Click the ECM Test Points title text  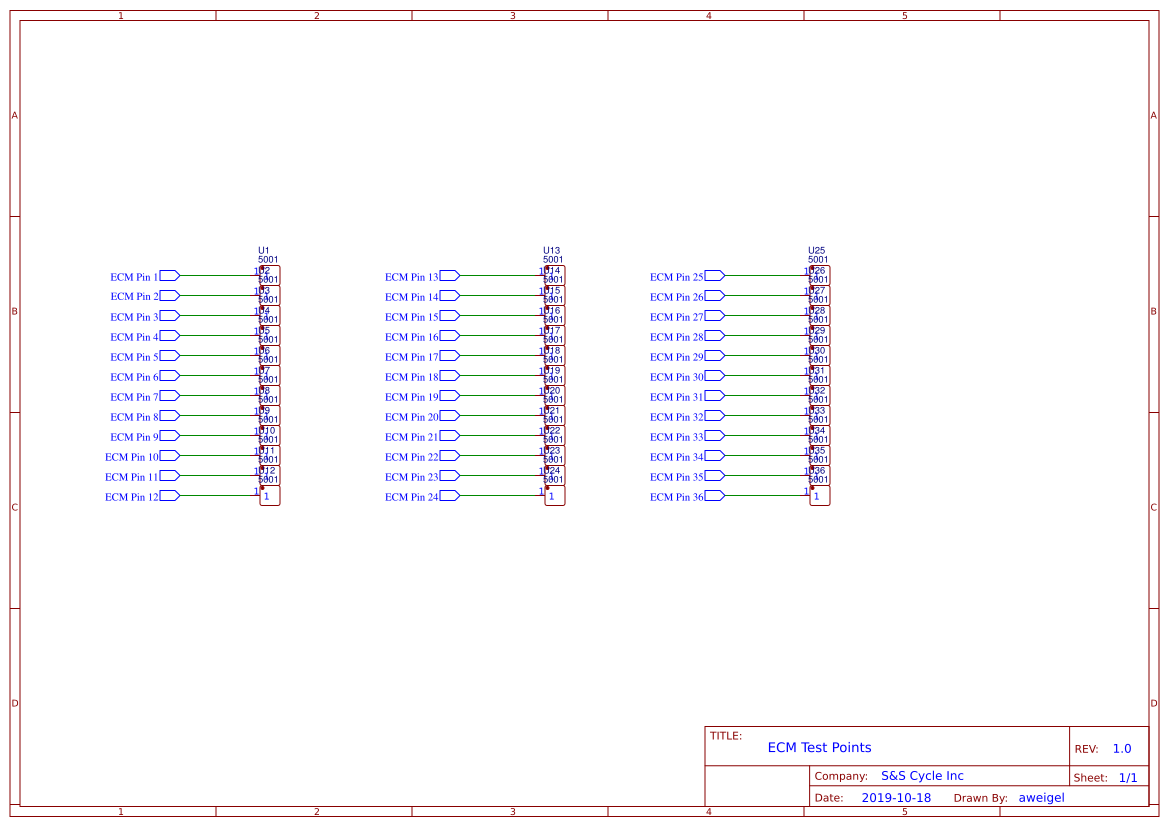click(x=819, y=747)
